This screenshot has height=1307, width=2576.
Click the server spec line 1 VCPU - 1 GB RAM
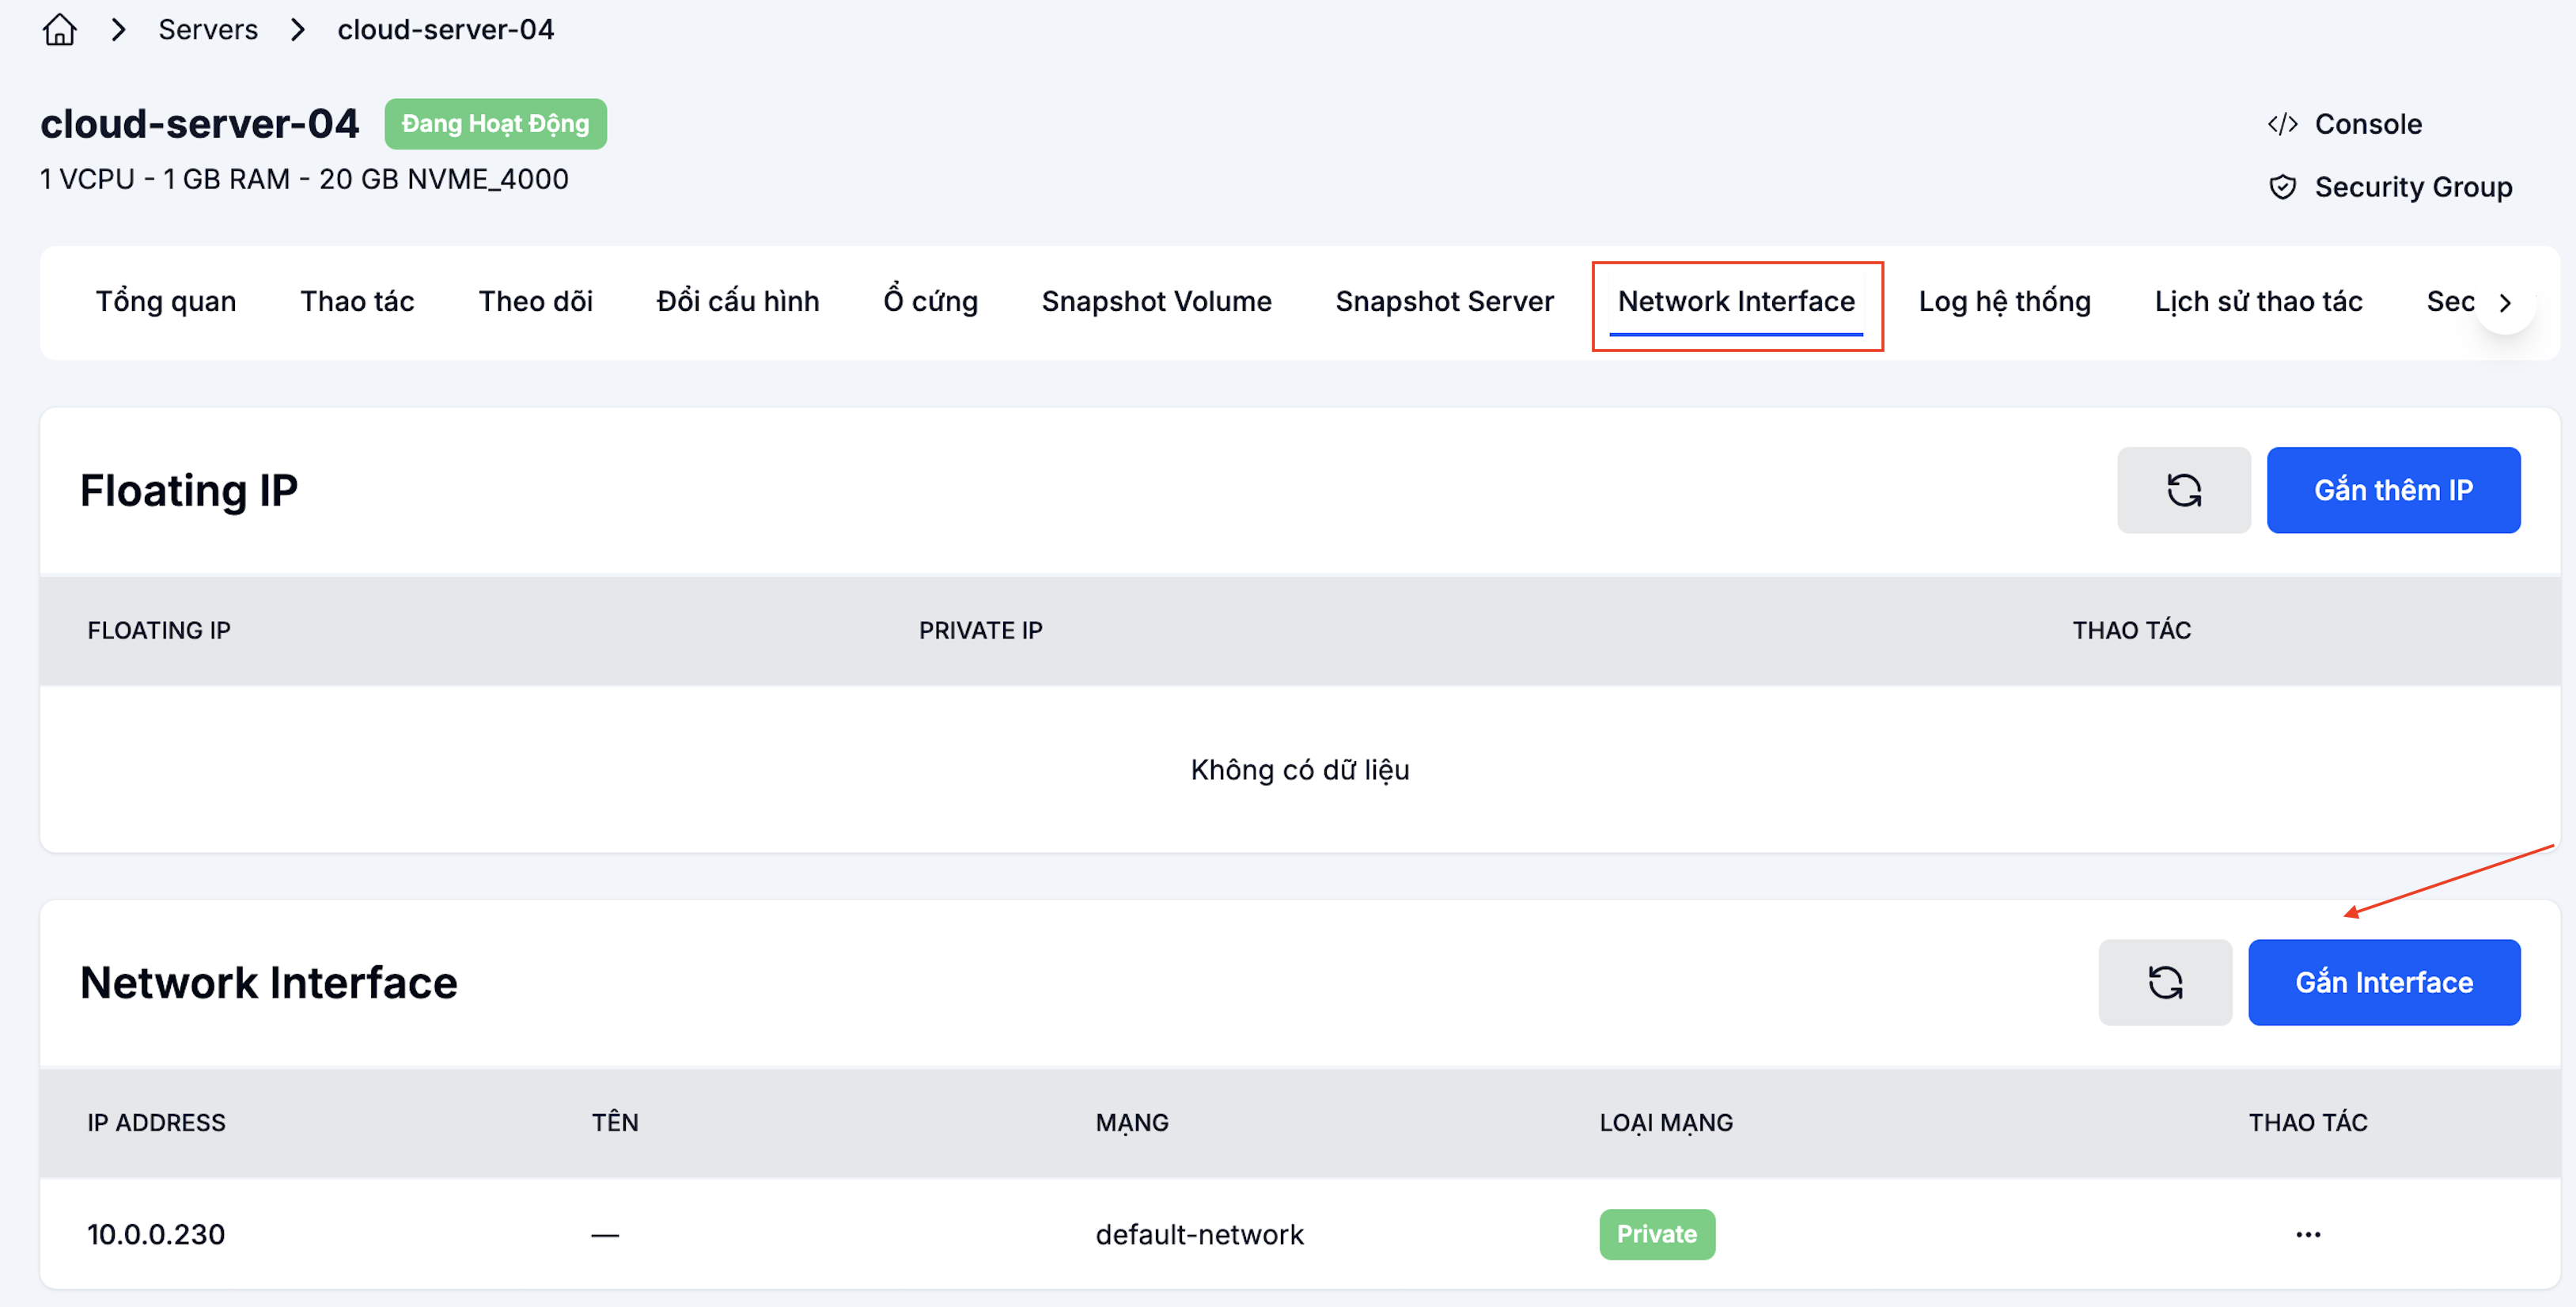click(x=304, y=179)
